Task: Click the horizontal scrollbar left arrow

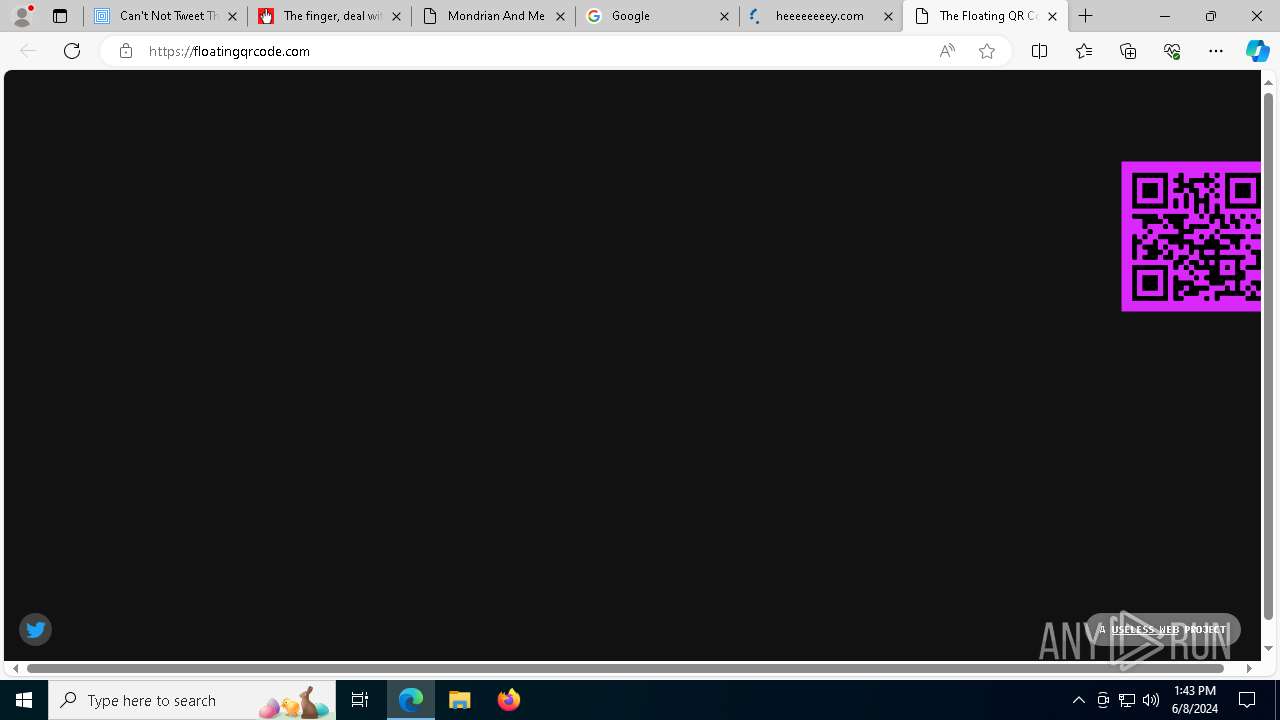Action: click(15, 668)
